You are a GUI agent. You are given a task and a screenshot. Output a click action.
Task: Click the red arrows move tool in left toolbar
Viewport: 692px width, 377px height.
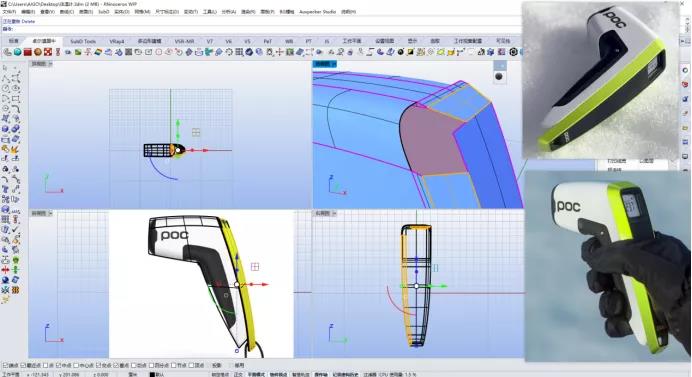click(5, 269)
